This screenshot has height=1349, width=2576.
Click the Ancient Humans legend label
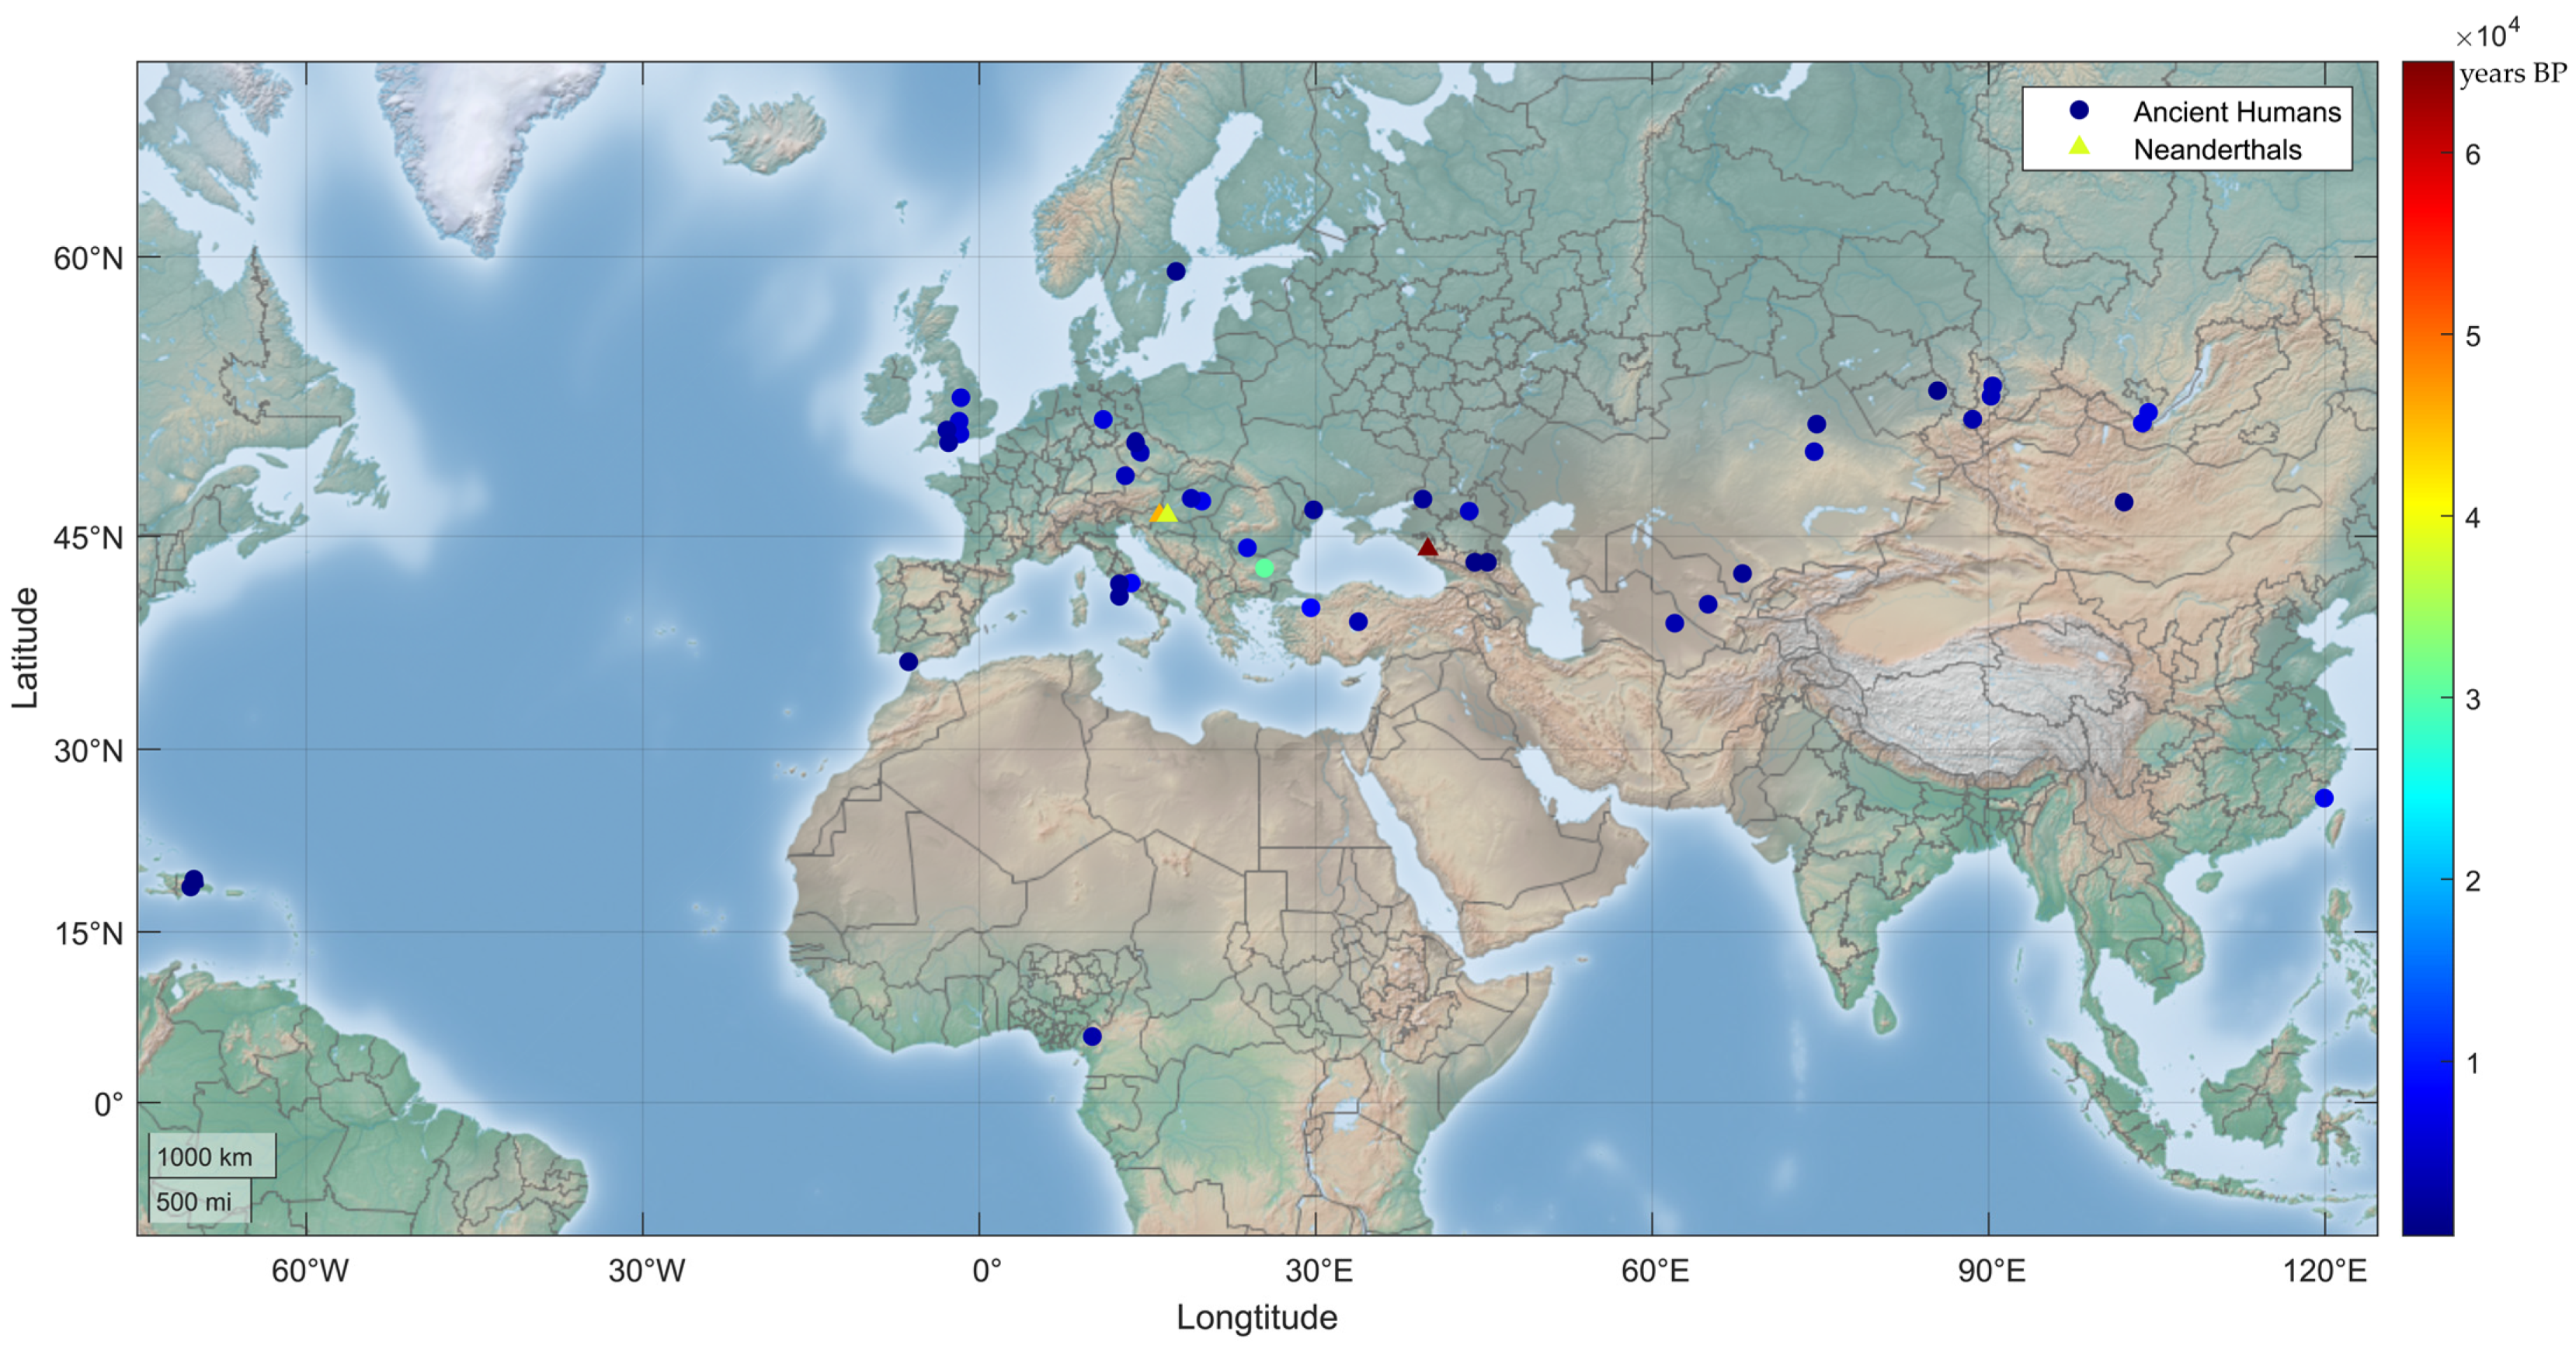(x=2237, y=112)
